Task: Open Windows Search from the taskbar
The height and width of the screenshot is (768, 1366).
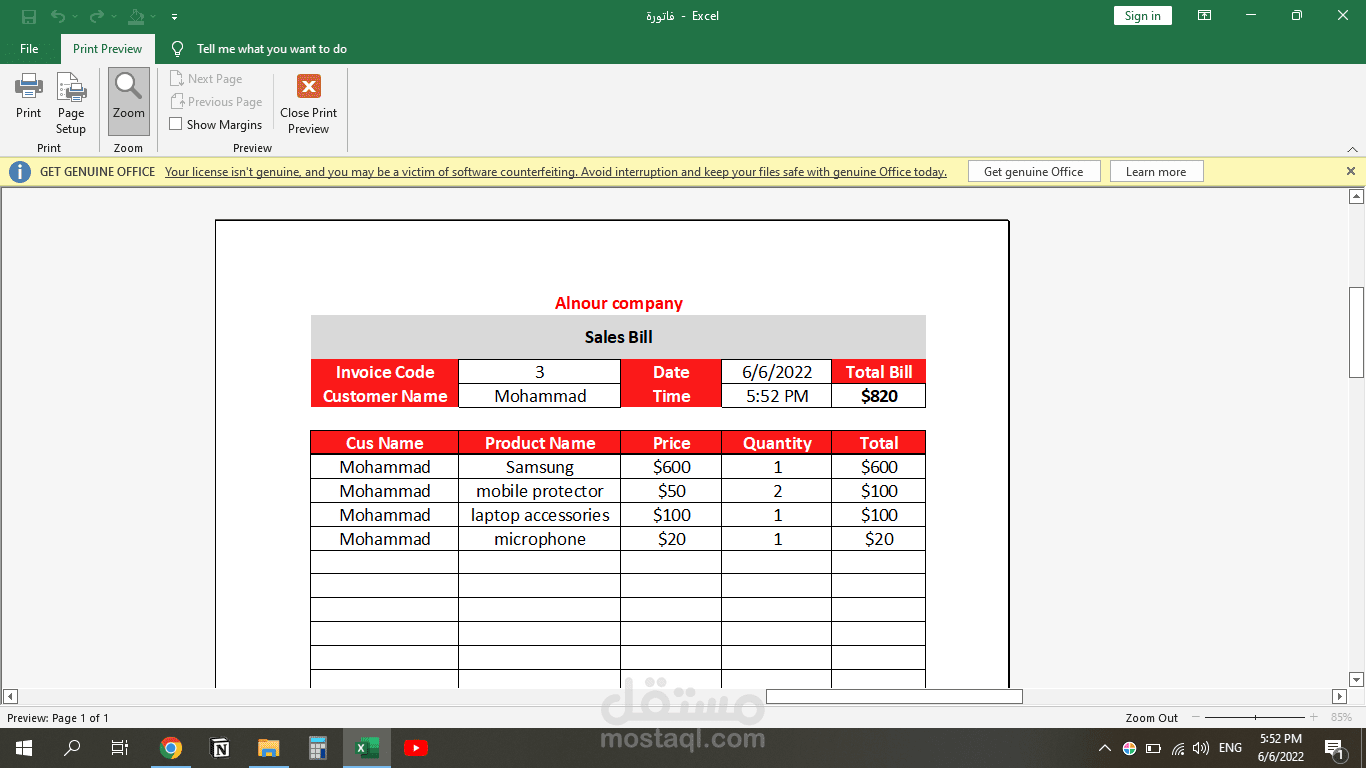Action: [x=72, y=748]
